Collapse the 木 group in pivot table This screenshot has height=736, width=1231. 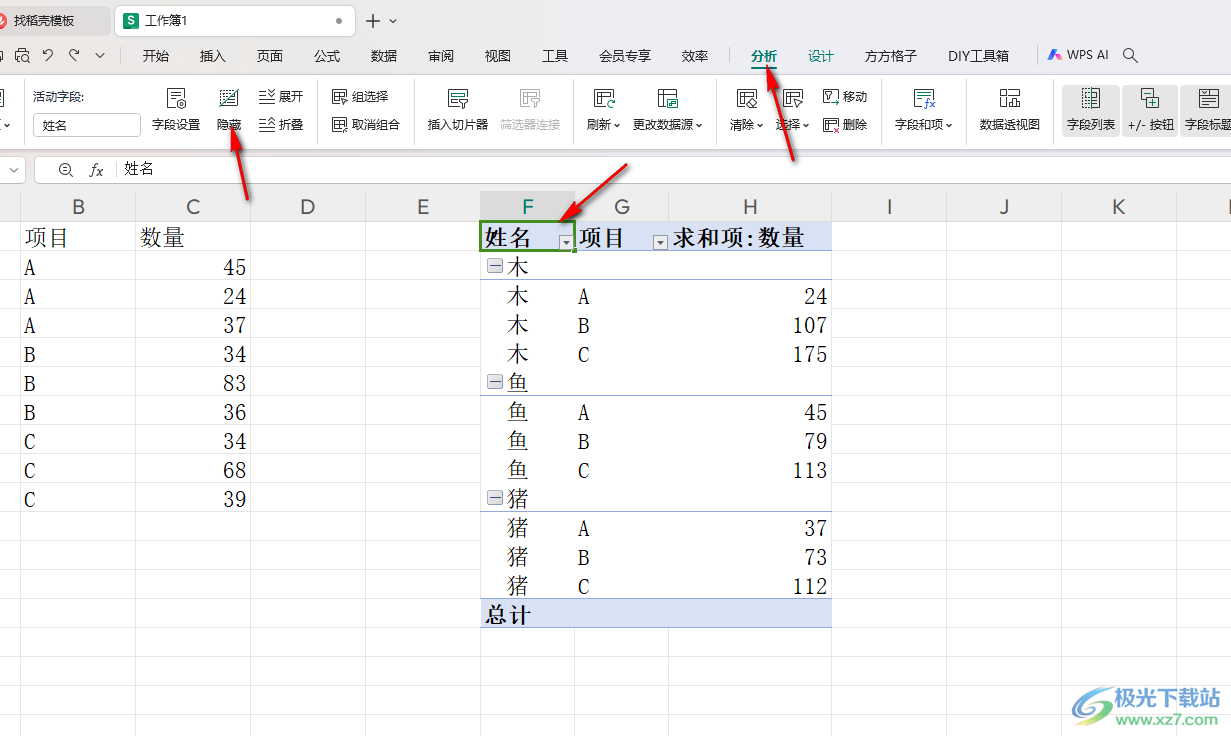tap(493, 266)
